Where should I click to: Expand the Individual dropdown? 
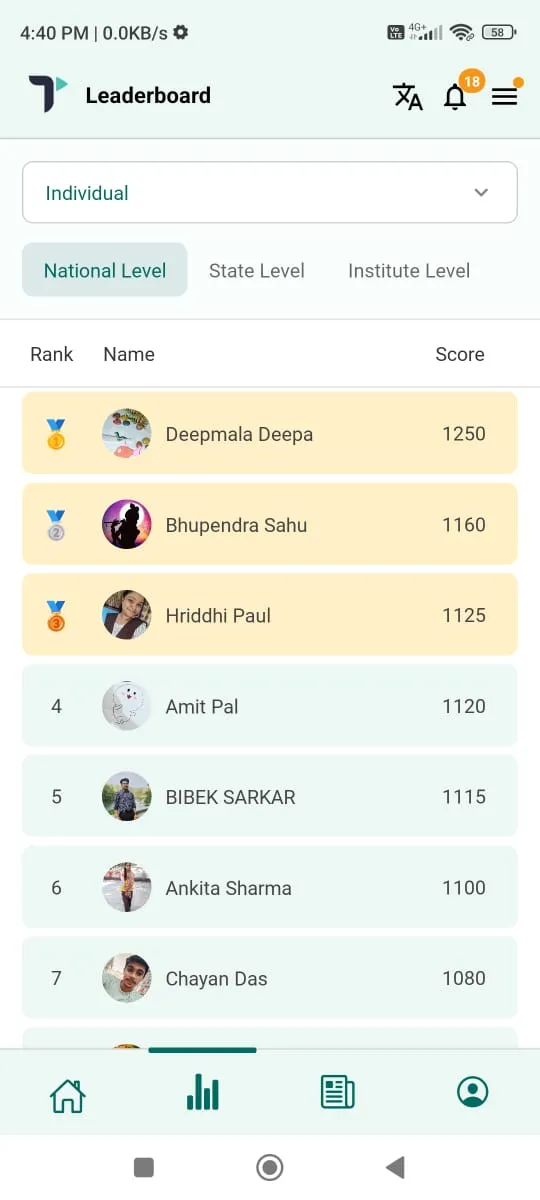point(270,192)
